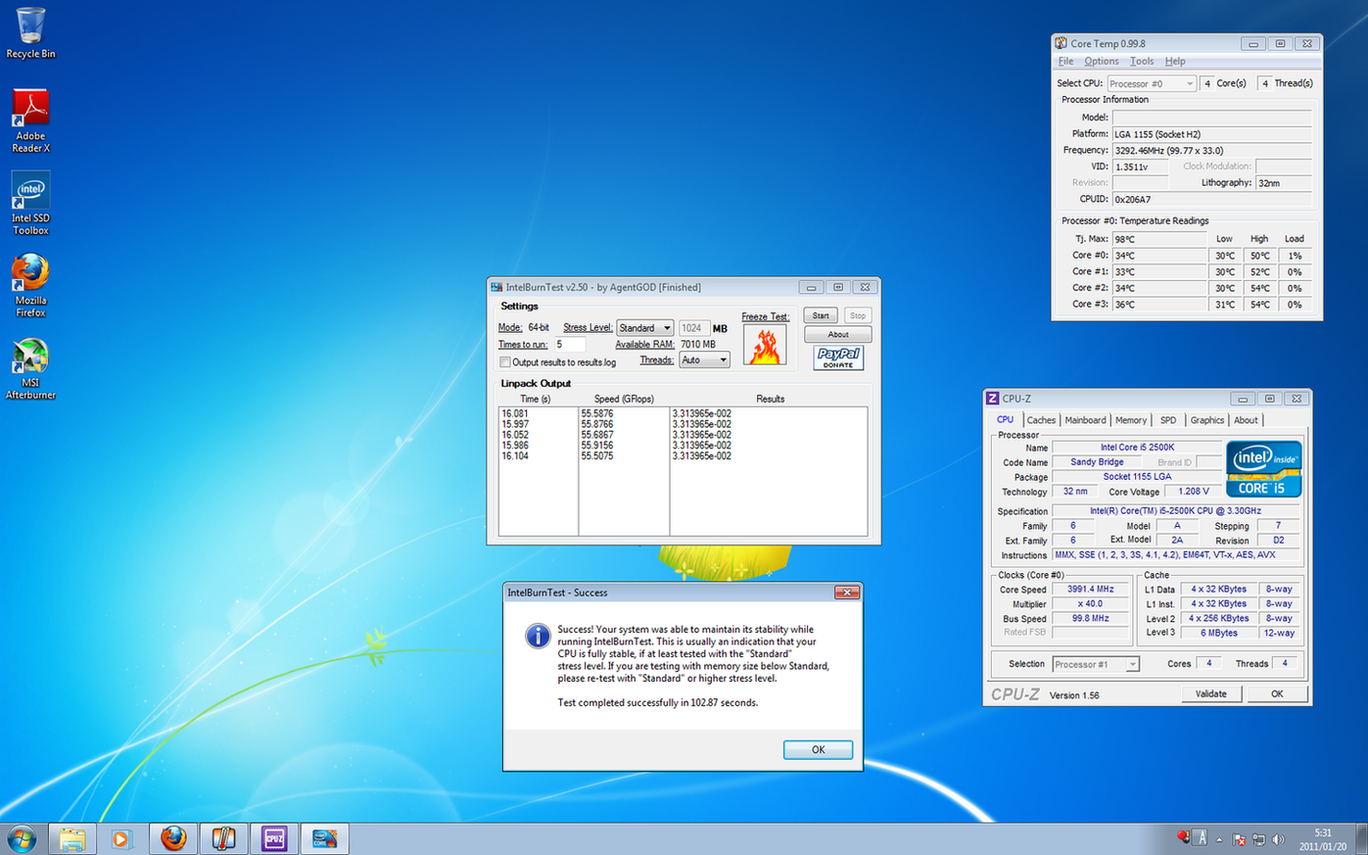Switch to the Graphics tab in CPU-Z

tap(1207, 420)
